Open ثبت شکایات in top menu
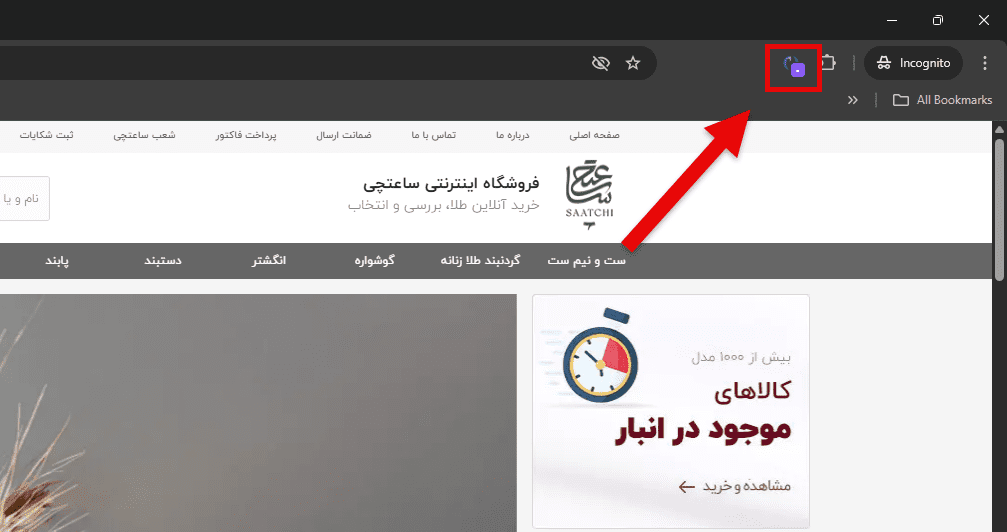Screen dimensions: 1007x532 46,135
